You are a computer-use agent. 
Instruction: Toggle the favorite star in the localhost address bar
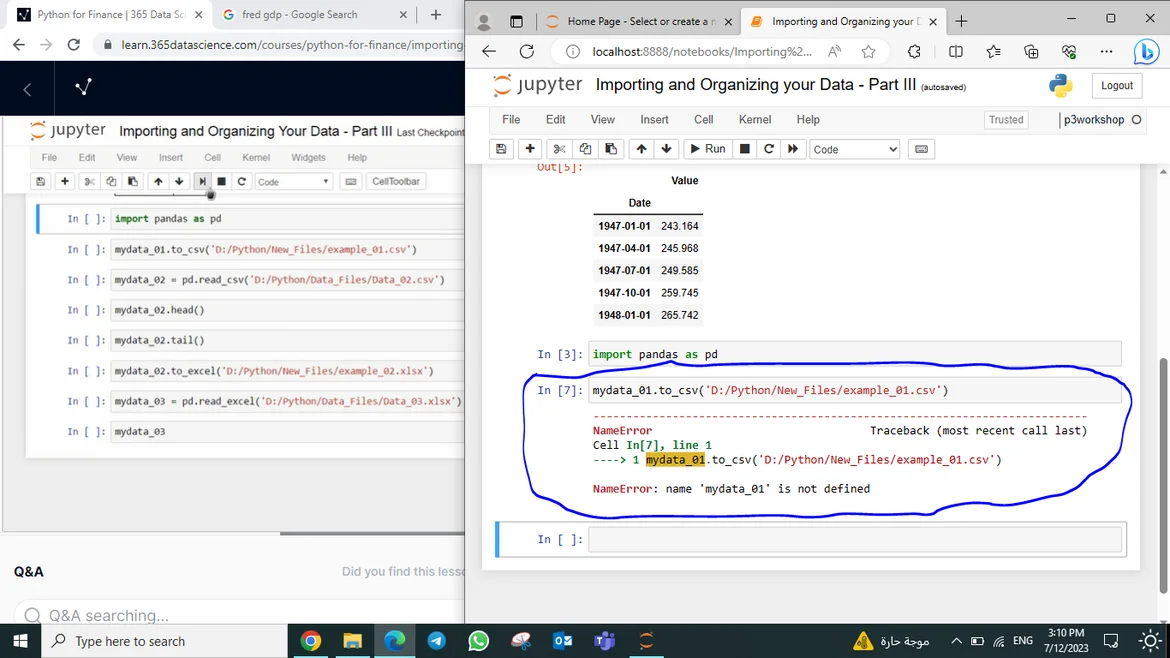pos(868,52)
